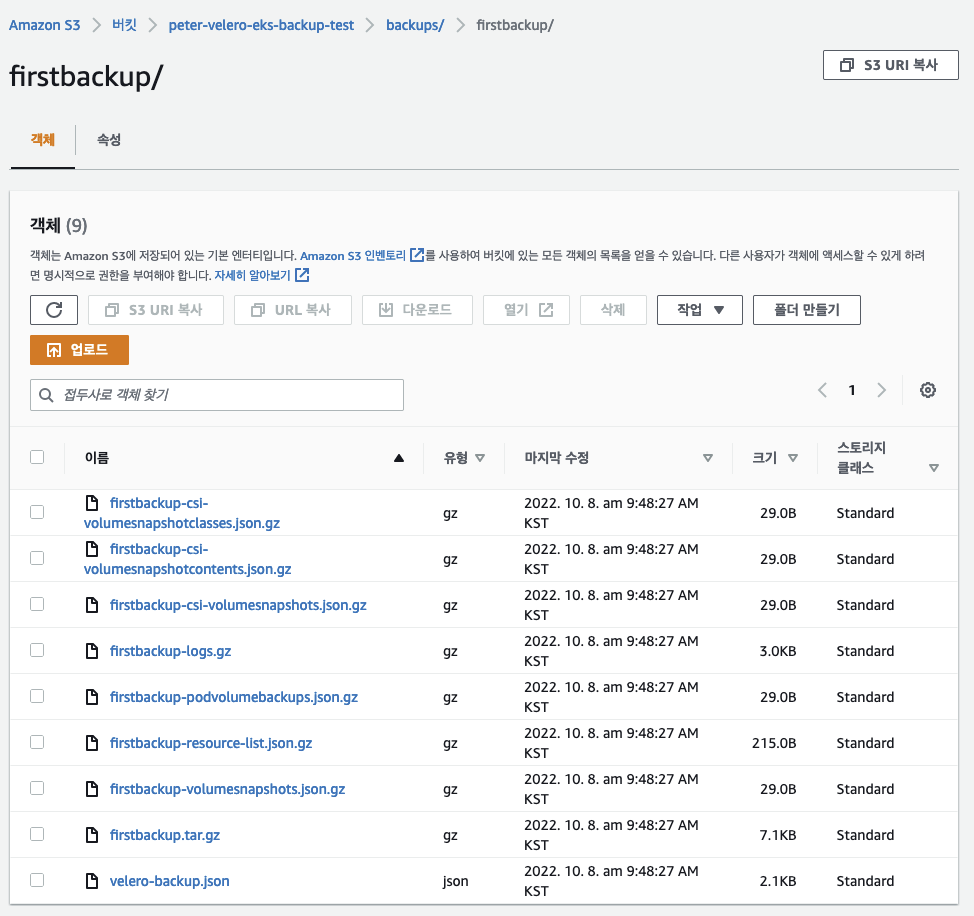Open velero-backup.json object link
Viewport: 974px width, 916px height.
pyautogui.click(x=170, y=881)
